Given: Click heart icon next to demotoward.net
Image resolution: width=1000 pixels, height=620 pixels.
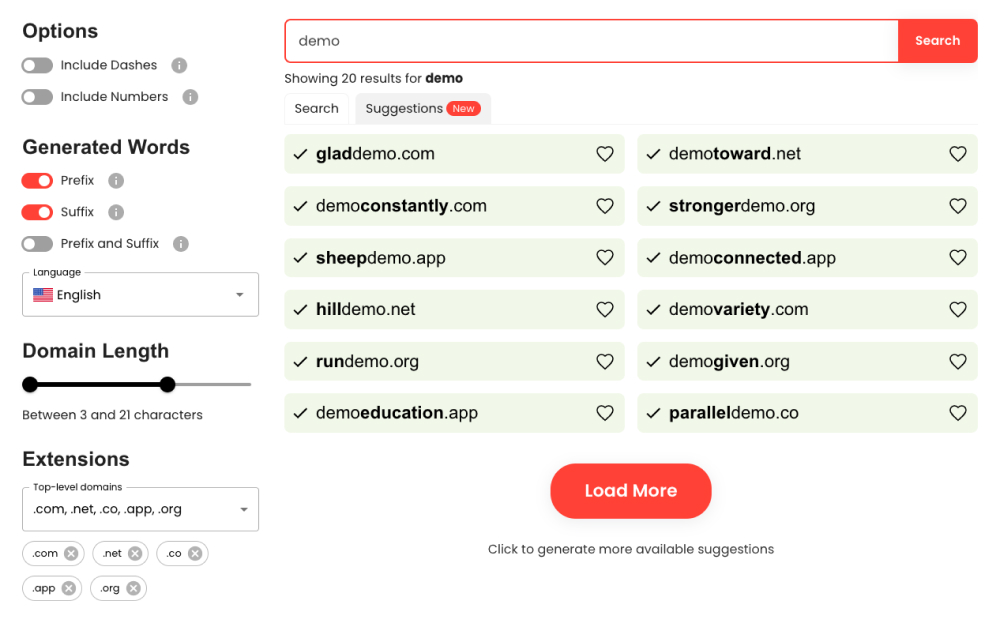Looking at the screenshot, I should click(x=958, y=154).
